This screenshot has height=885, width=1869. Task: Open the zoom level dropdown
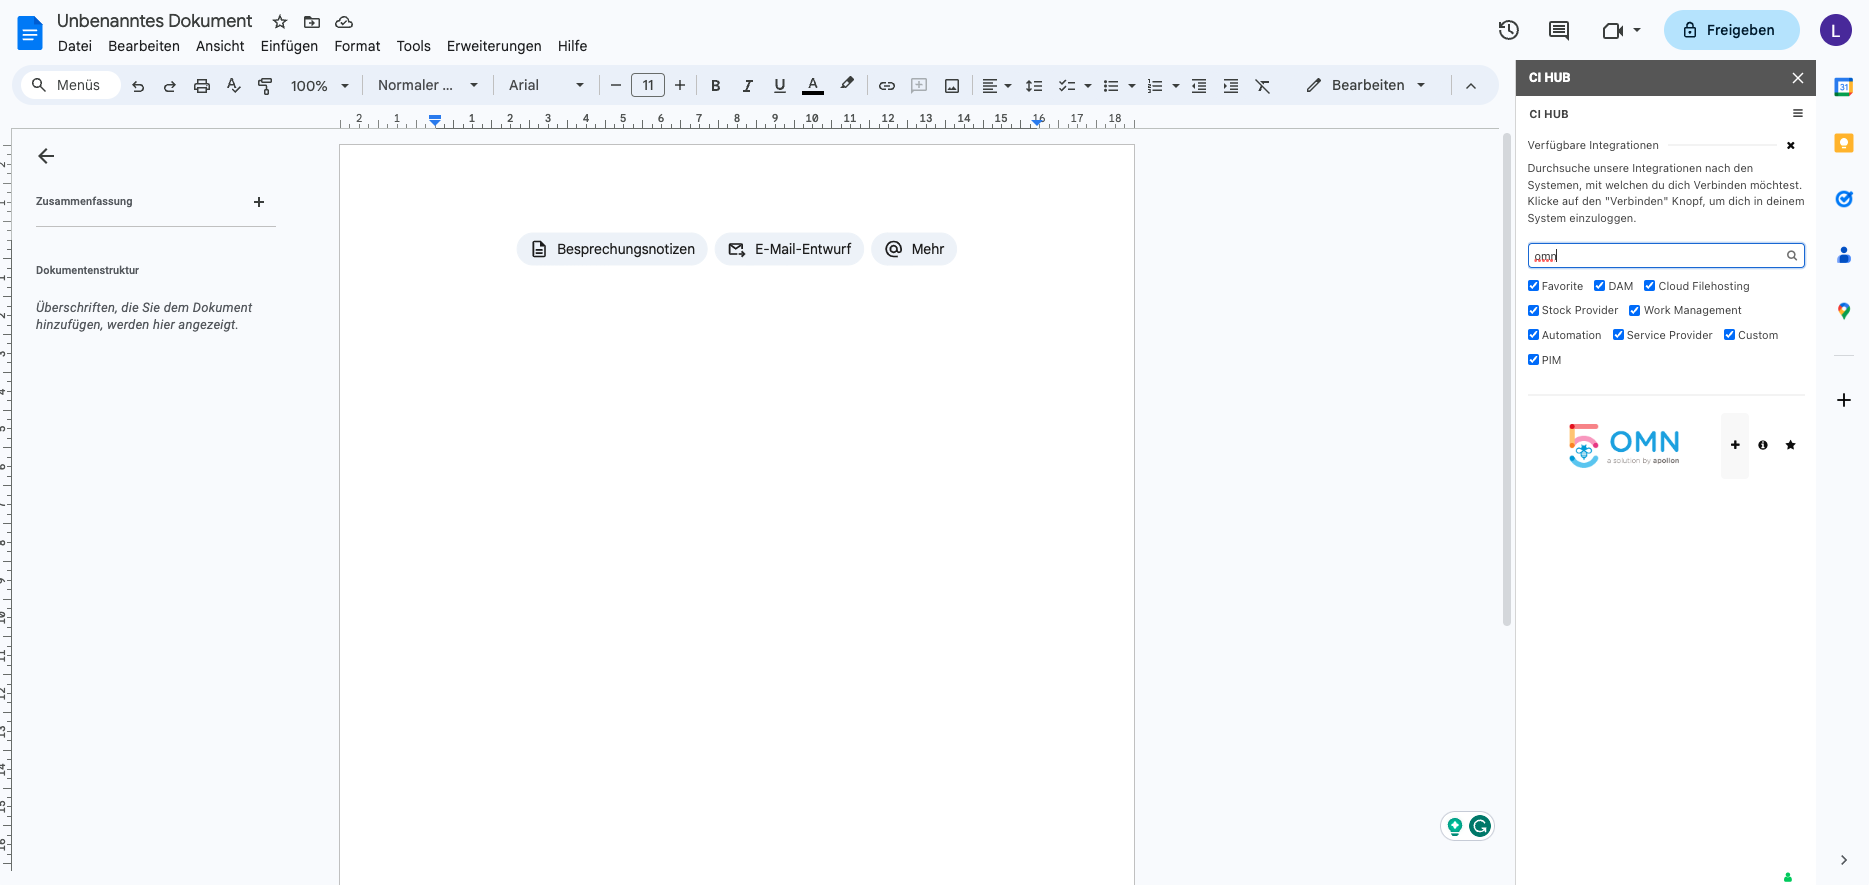(320, 86)
